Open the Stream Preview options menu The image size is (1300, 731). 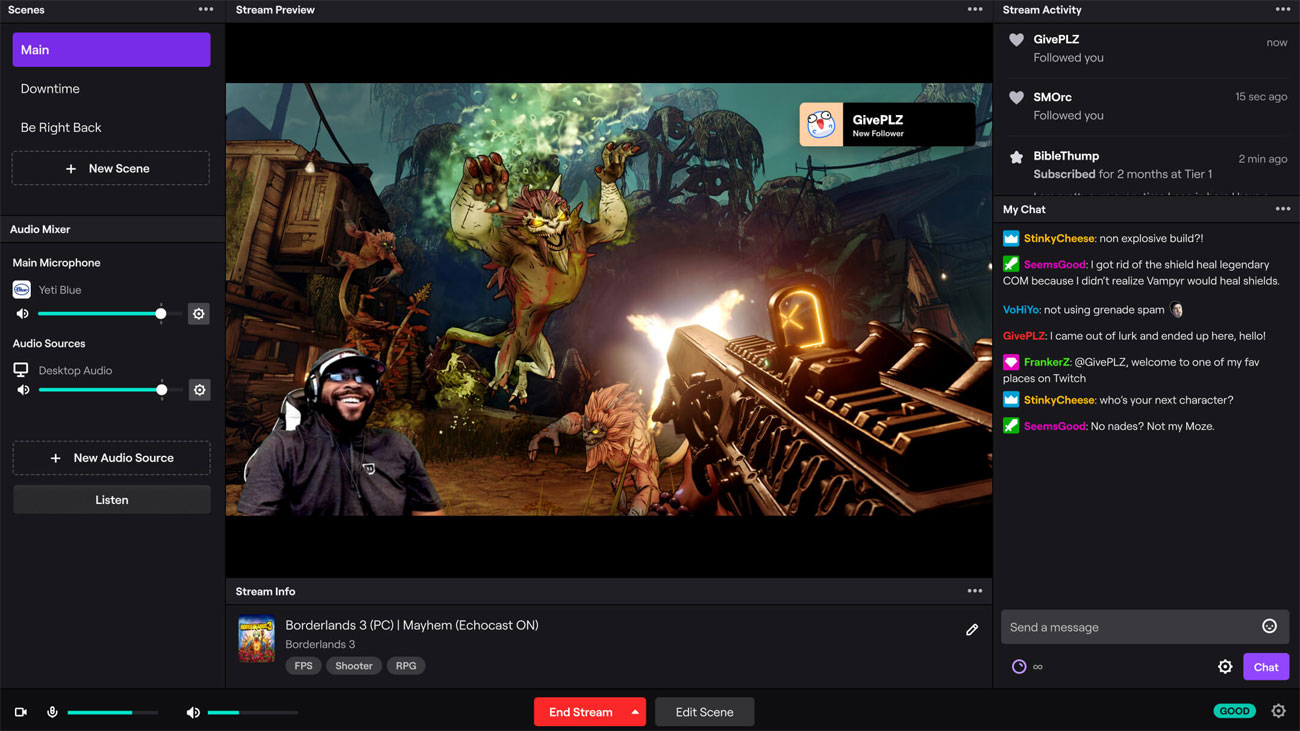click(974, 10)
